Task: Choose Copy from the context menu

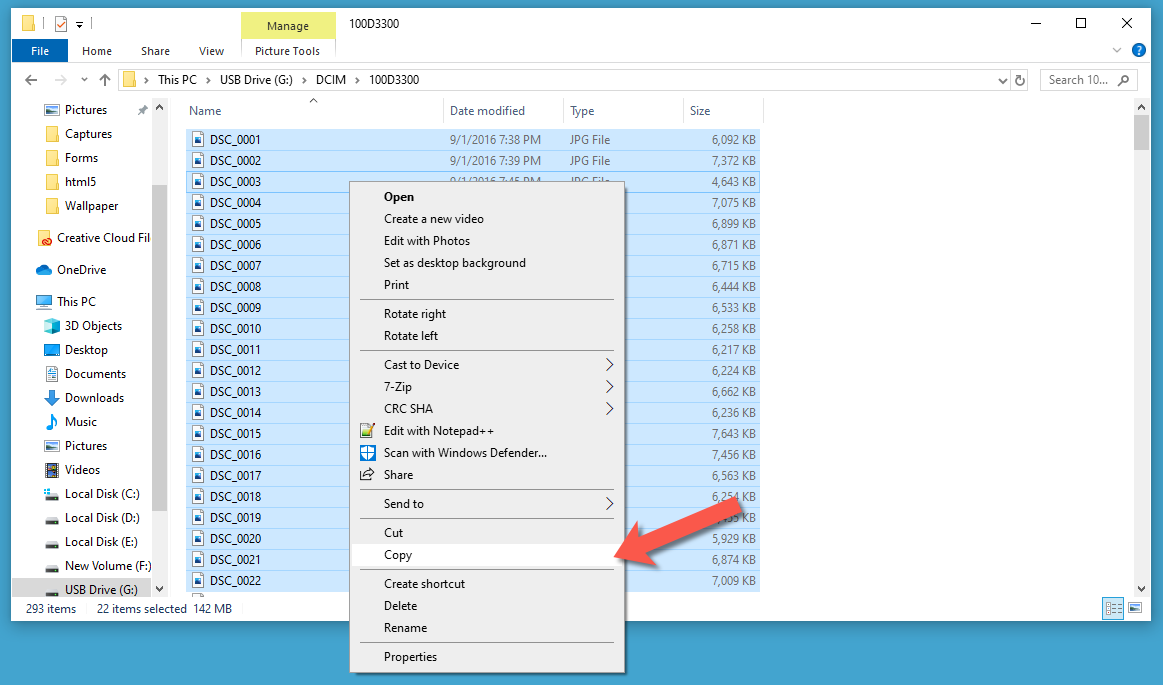Action: (x=398, y=555)
